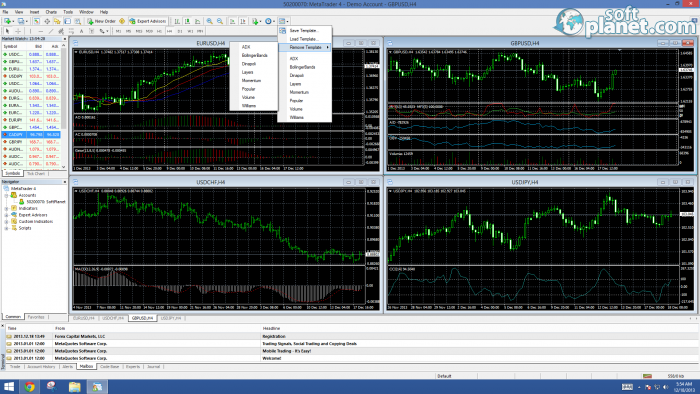700x394 pixels.
Task: Switch chart to line chart icon
Action: pos(197,21)
